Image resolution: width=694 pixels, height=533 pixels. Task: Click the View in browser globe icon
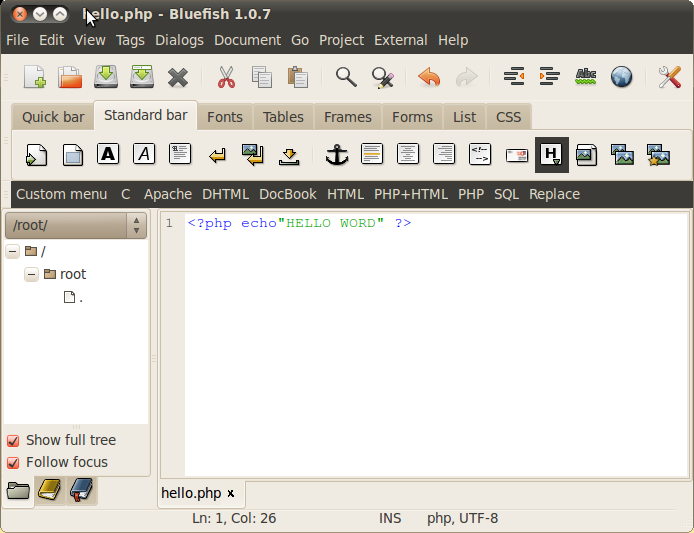[x=621, y=77]
